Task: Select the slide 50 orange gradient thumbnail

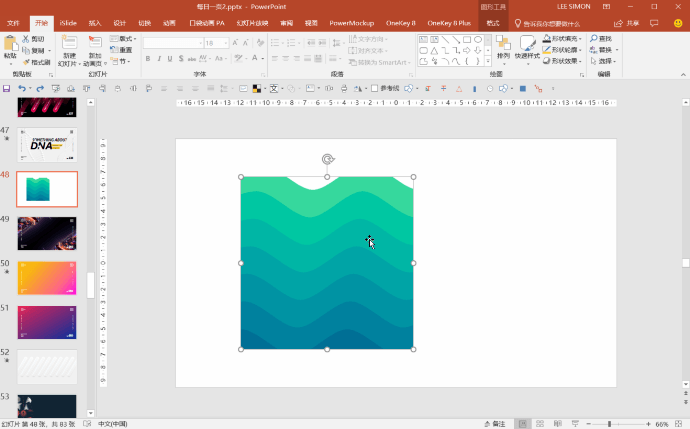Action: 47,278
